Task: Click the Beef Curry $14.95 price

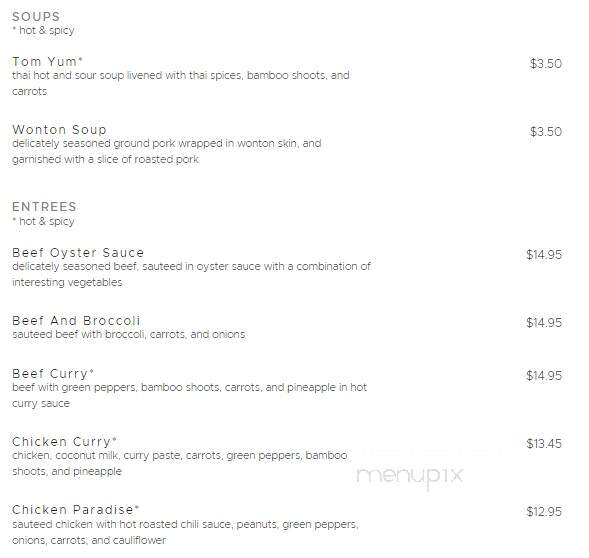Action: point(544,376)
